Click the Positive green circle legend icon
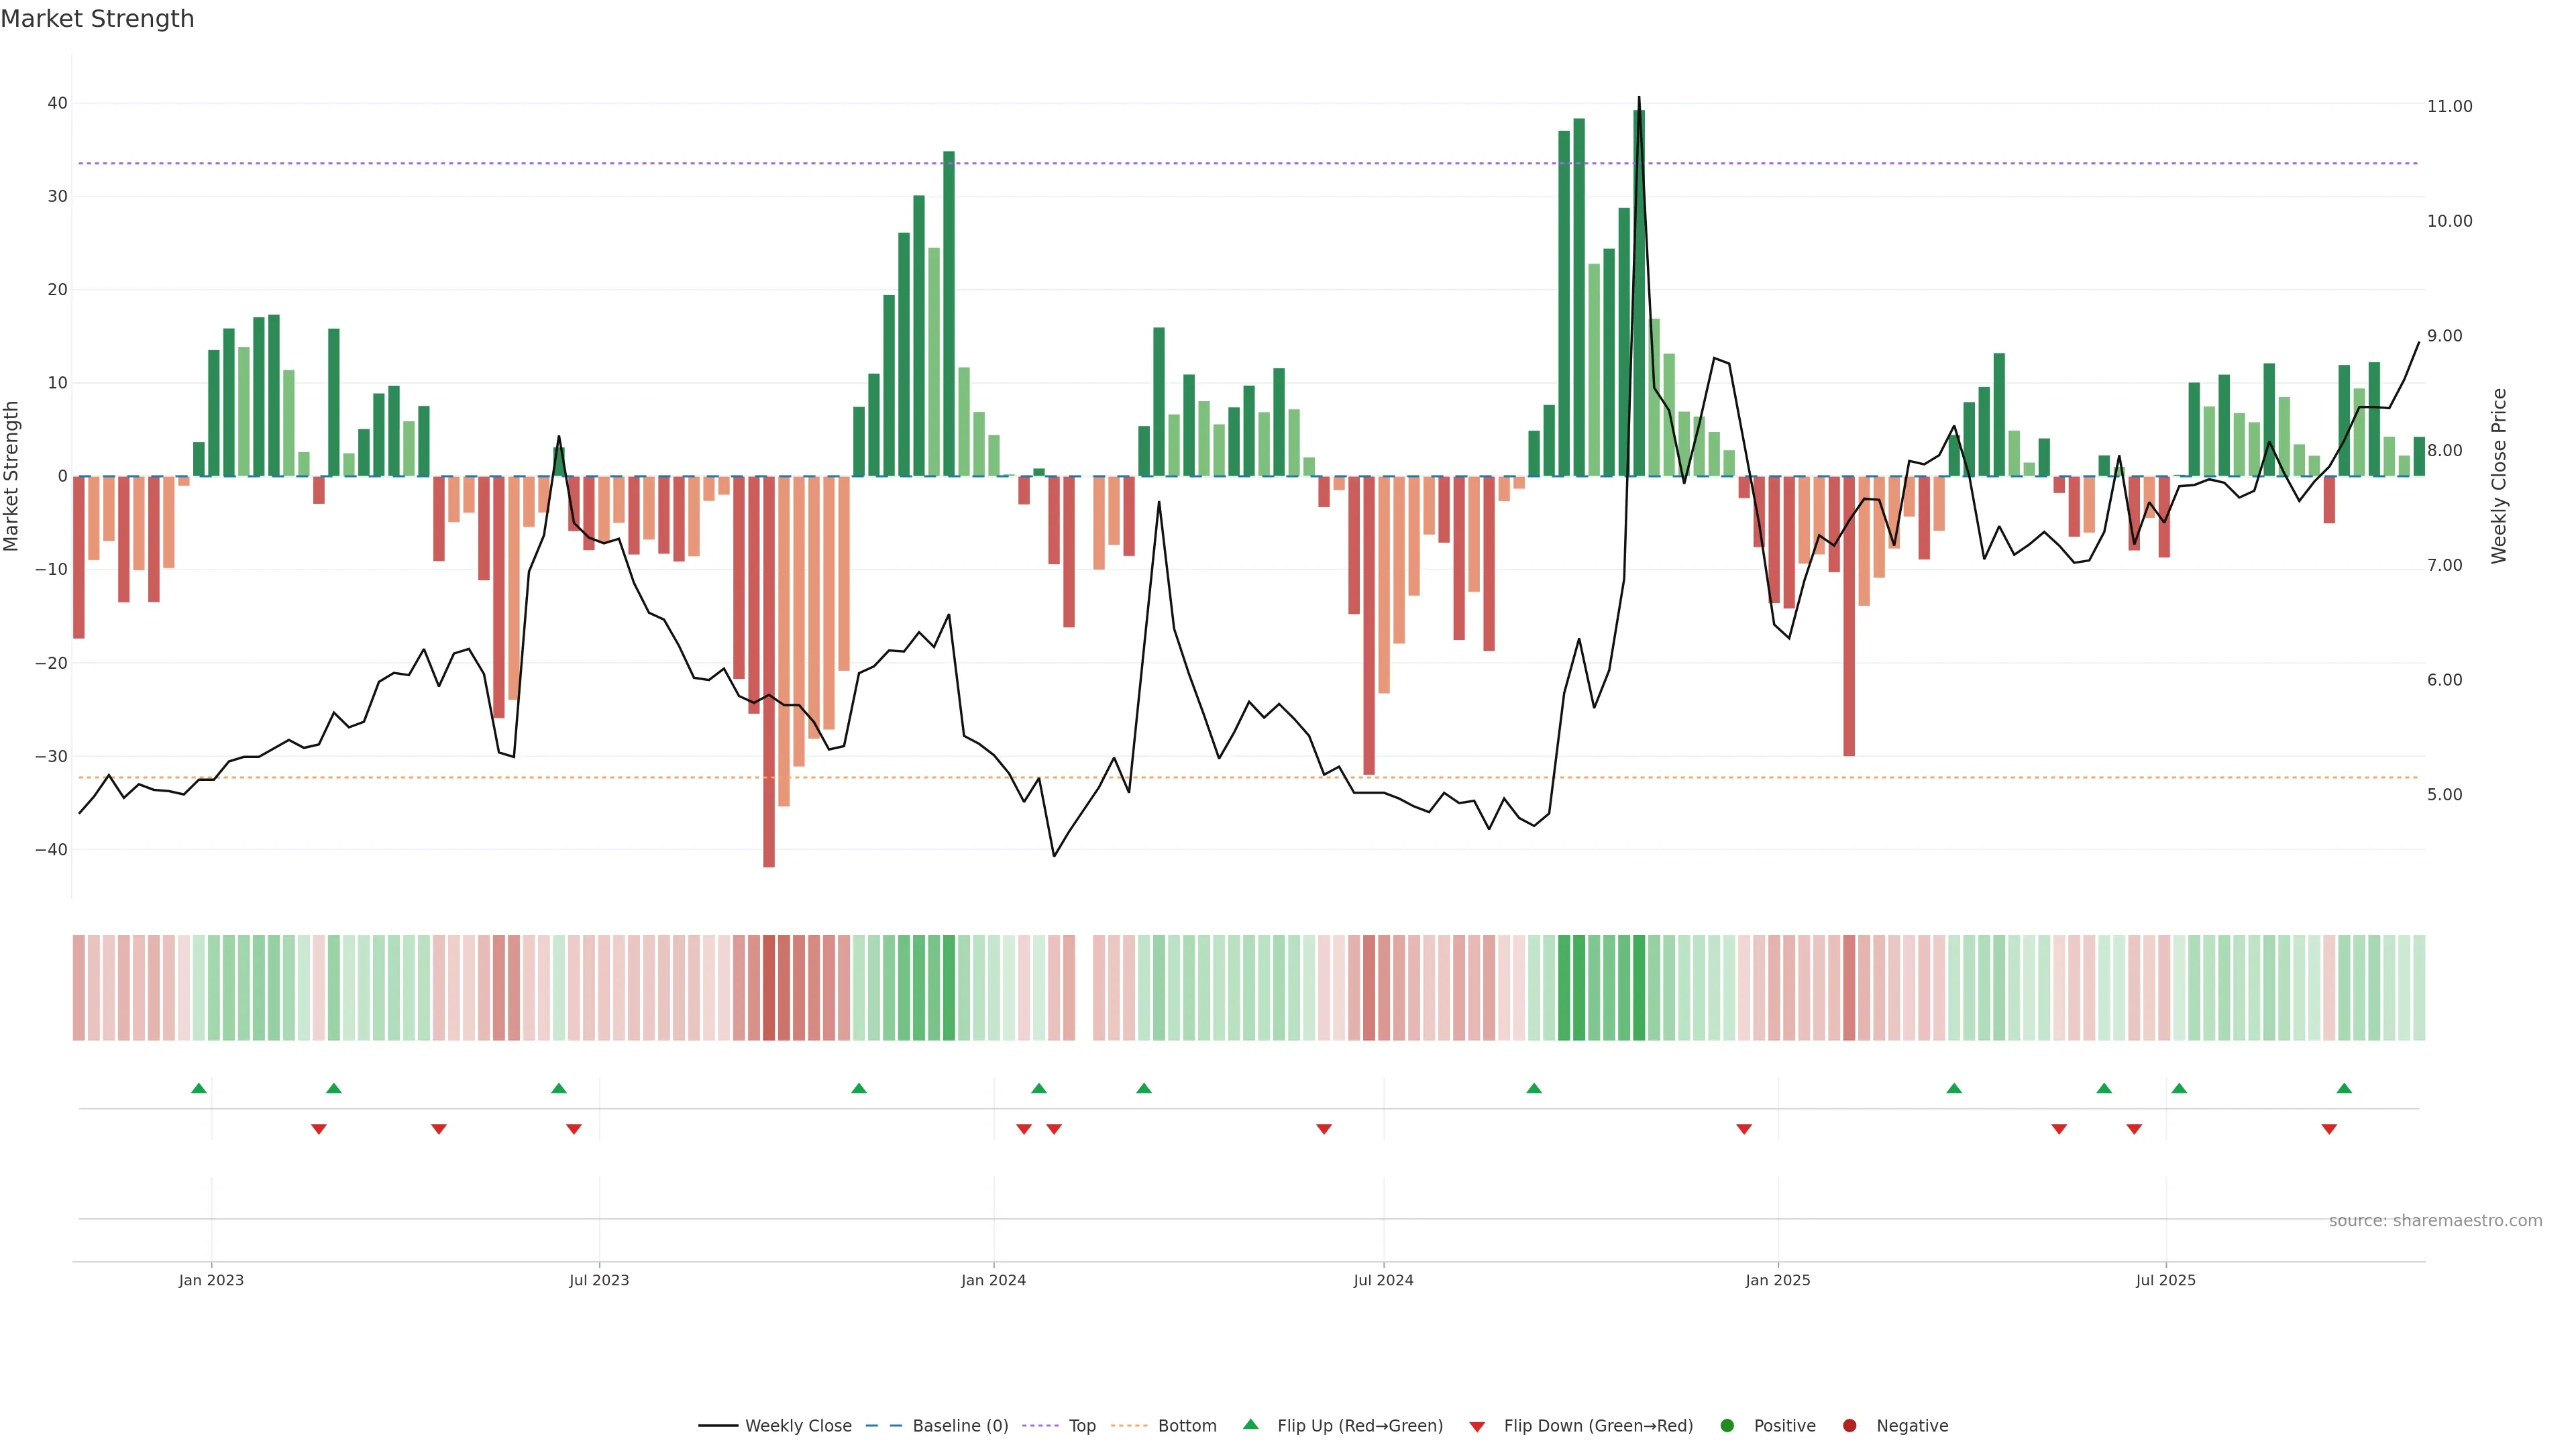The image size is (2576, 1449). pyautogui.click(x=1727, y=1426)
